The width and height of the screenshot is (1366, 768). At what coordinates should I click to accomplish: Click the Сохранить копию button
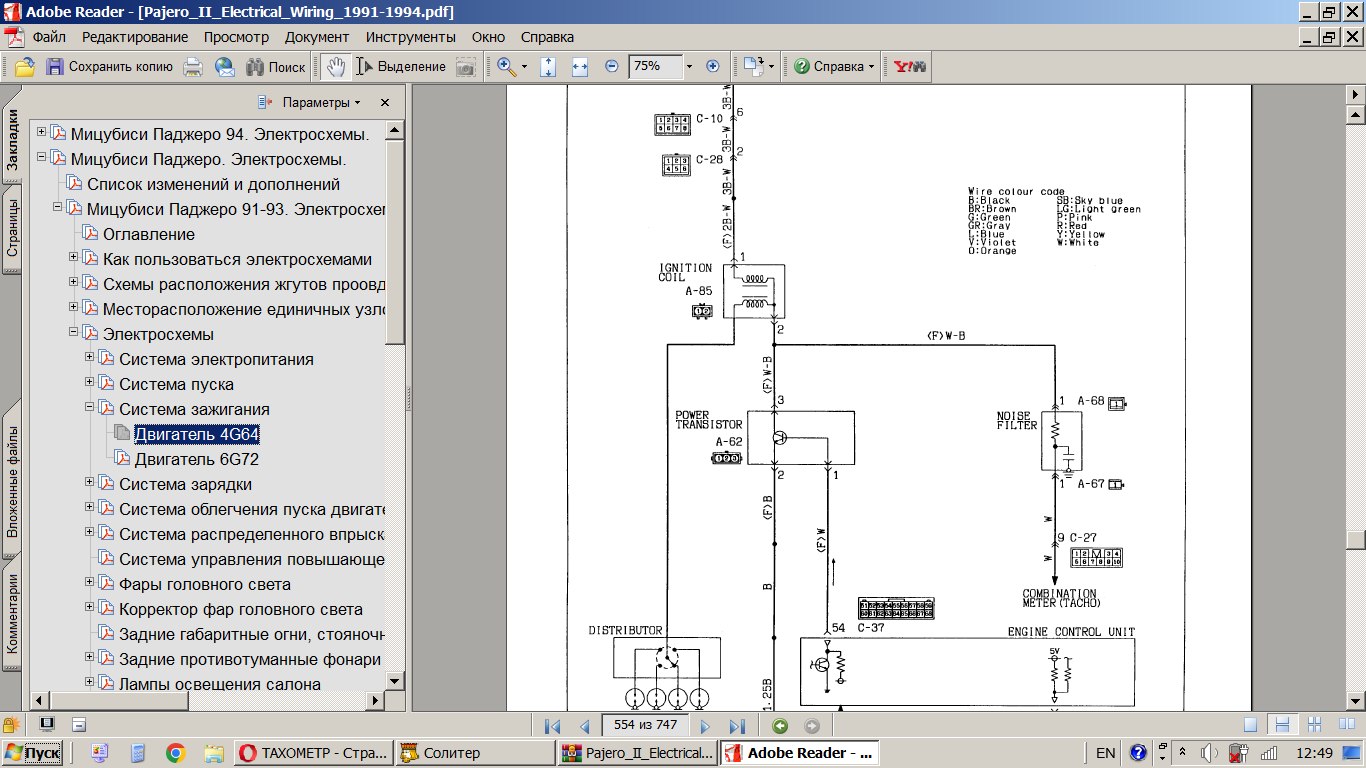click(x=109, y=67)
